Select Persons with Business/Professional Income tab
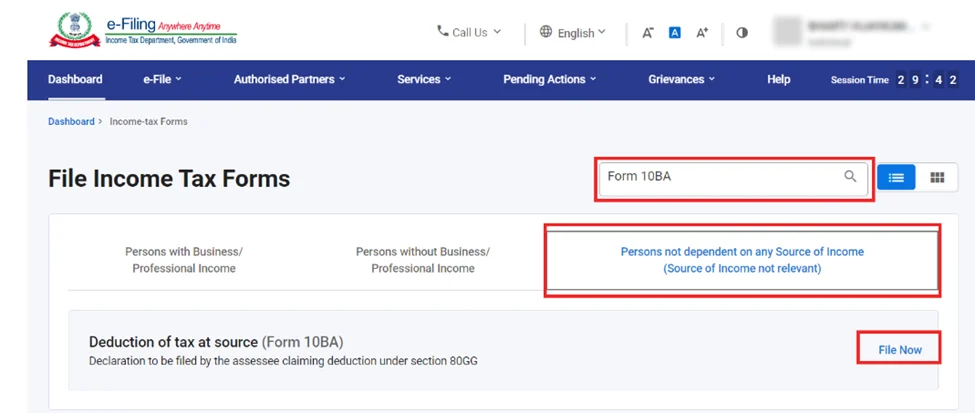The width and height of the screenshot is (975, 413). 184,260
